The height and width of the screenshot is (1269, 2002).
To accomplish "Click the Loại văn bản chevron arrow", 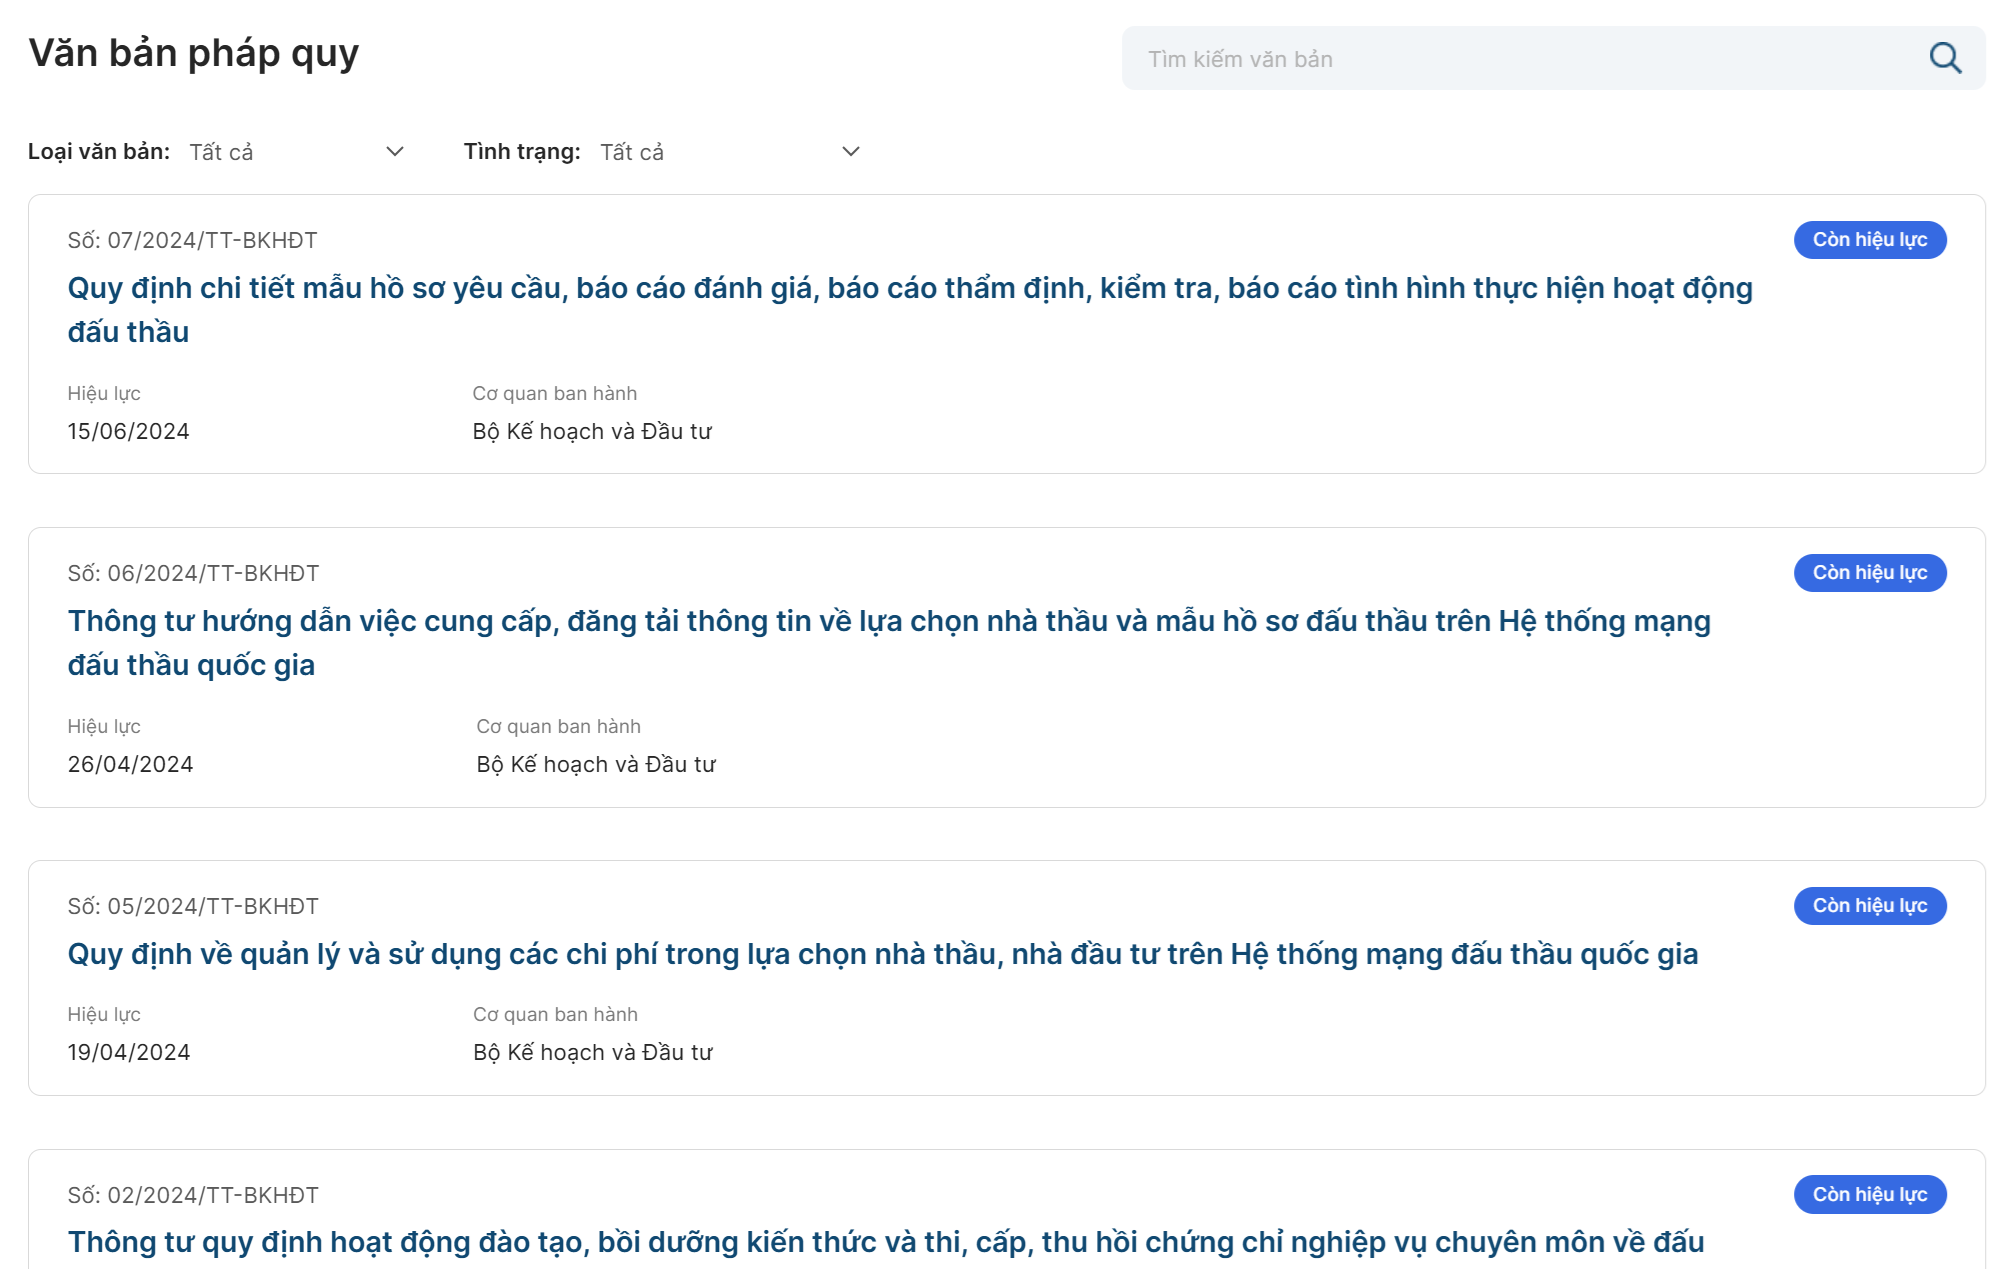I will click(395, 152).
